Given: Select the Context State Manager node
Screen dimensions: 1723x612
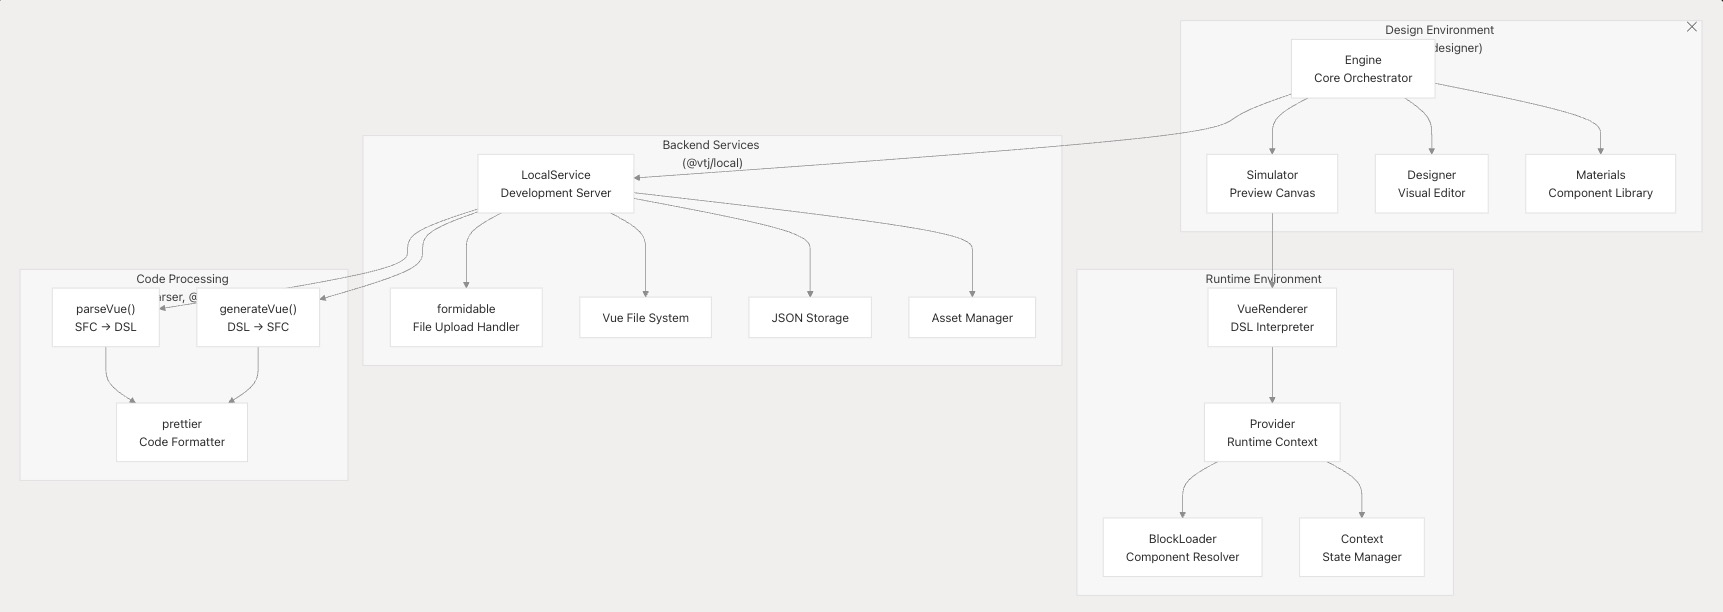Looking at the screenshot, I should [x=1362, y=548].
